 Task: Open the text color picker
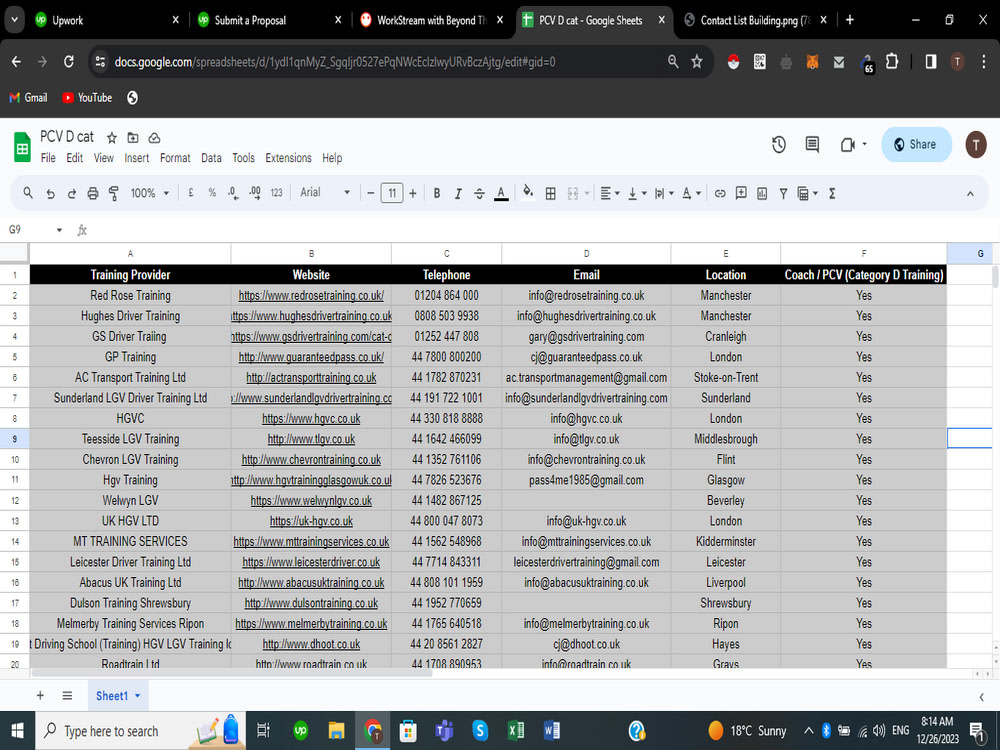(501, 193)
